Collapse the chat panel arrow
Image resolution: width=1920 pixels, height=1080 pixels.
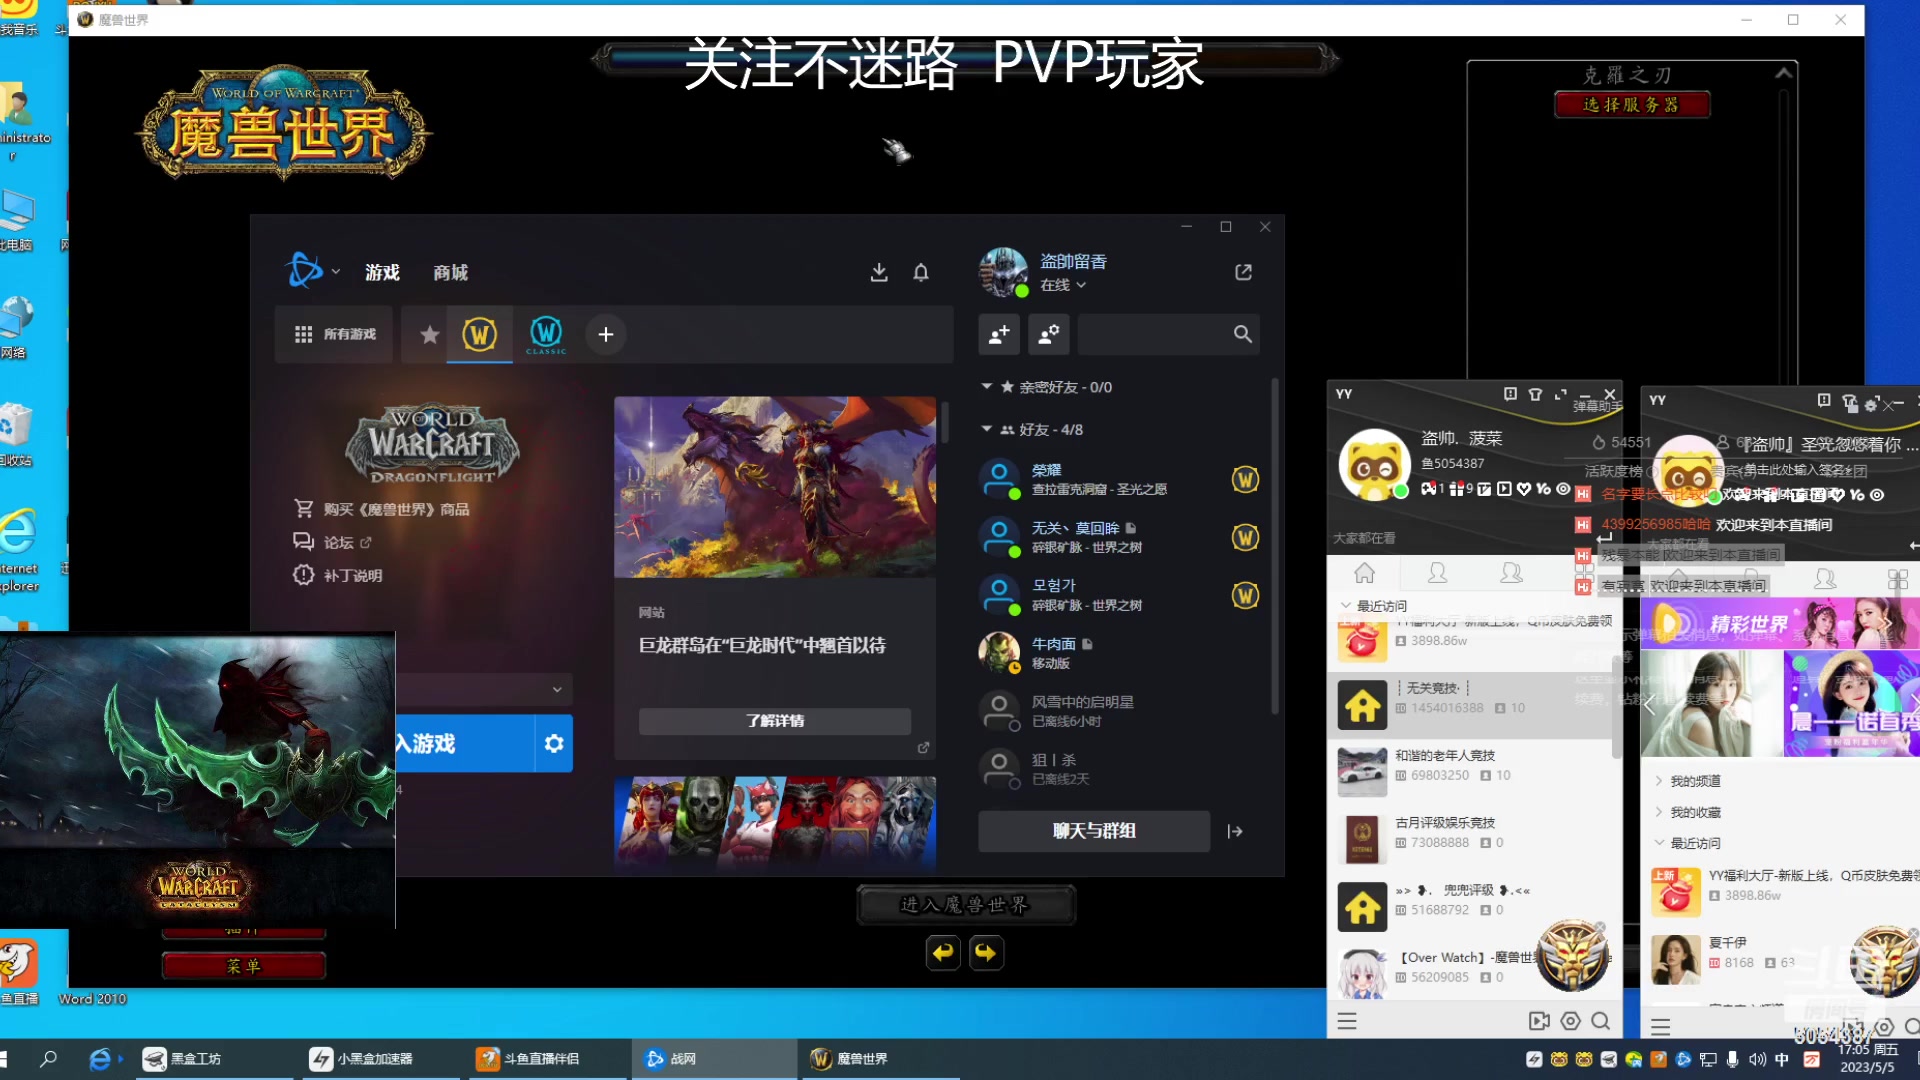tap(1235, 831)
